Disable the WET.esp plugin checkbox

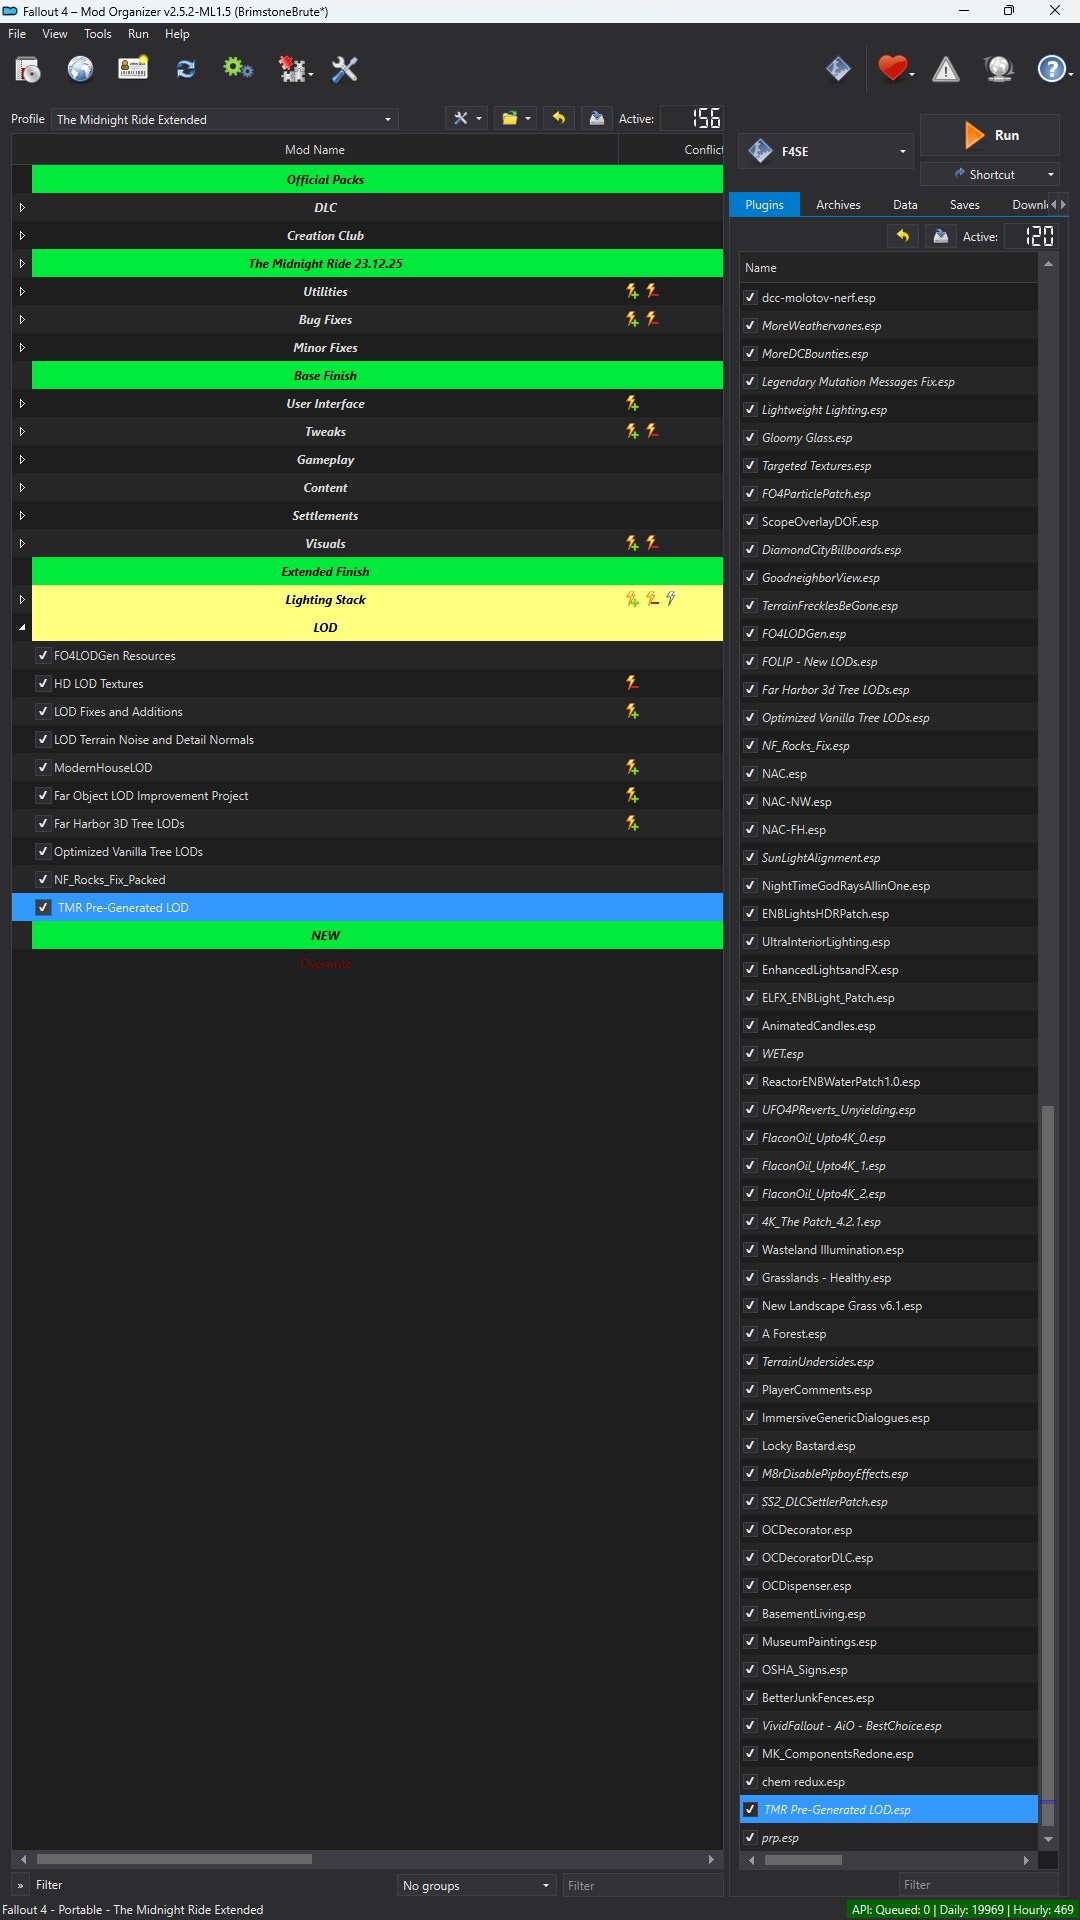coord(750,1053)
